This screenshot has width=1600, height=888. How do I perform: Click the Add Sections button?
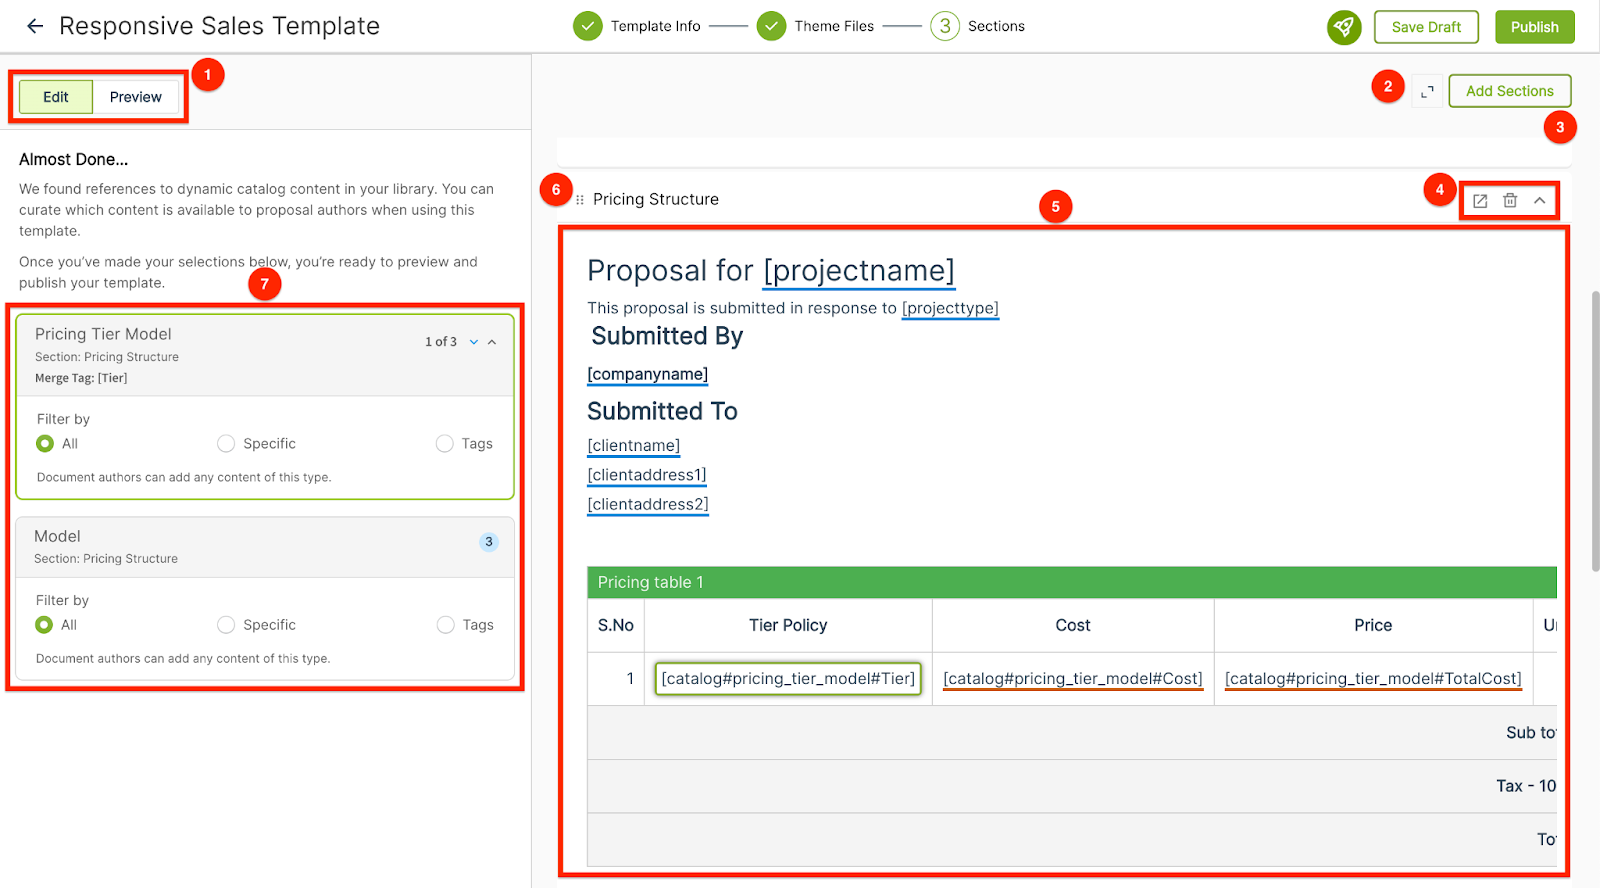tap(1509, 91)
